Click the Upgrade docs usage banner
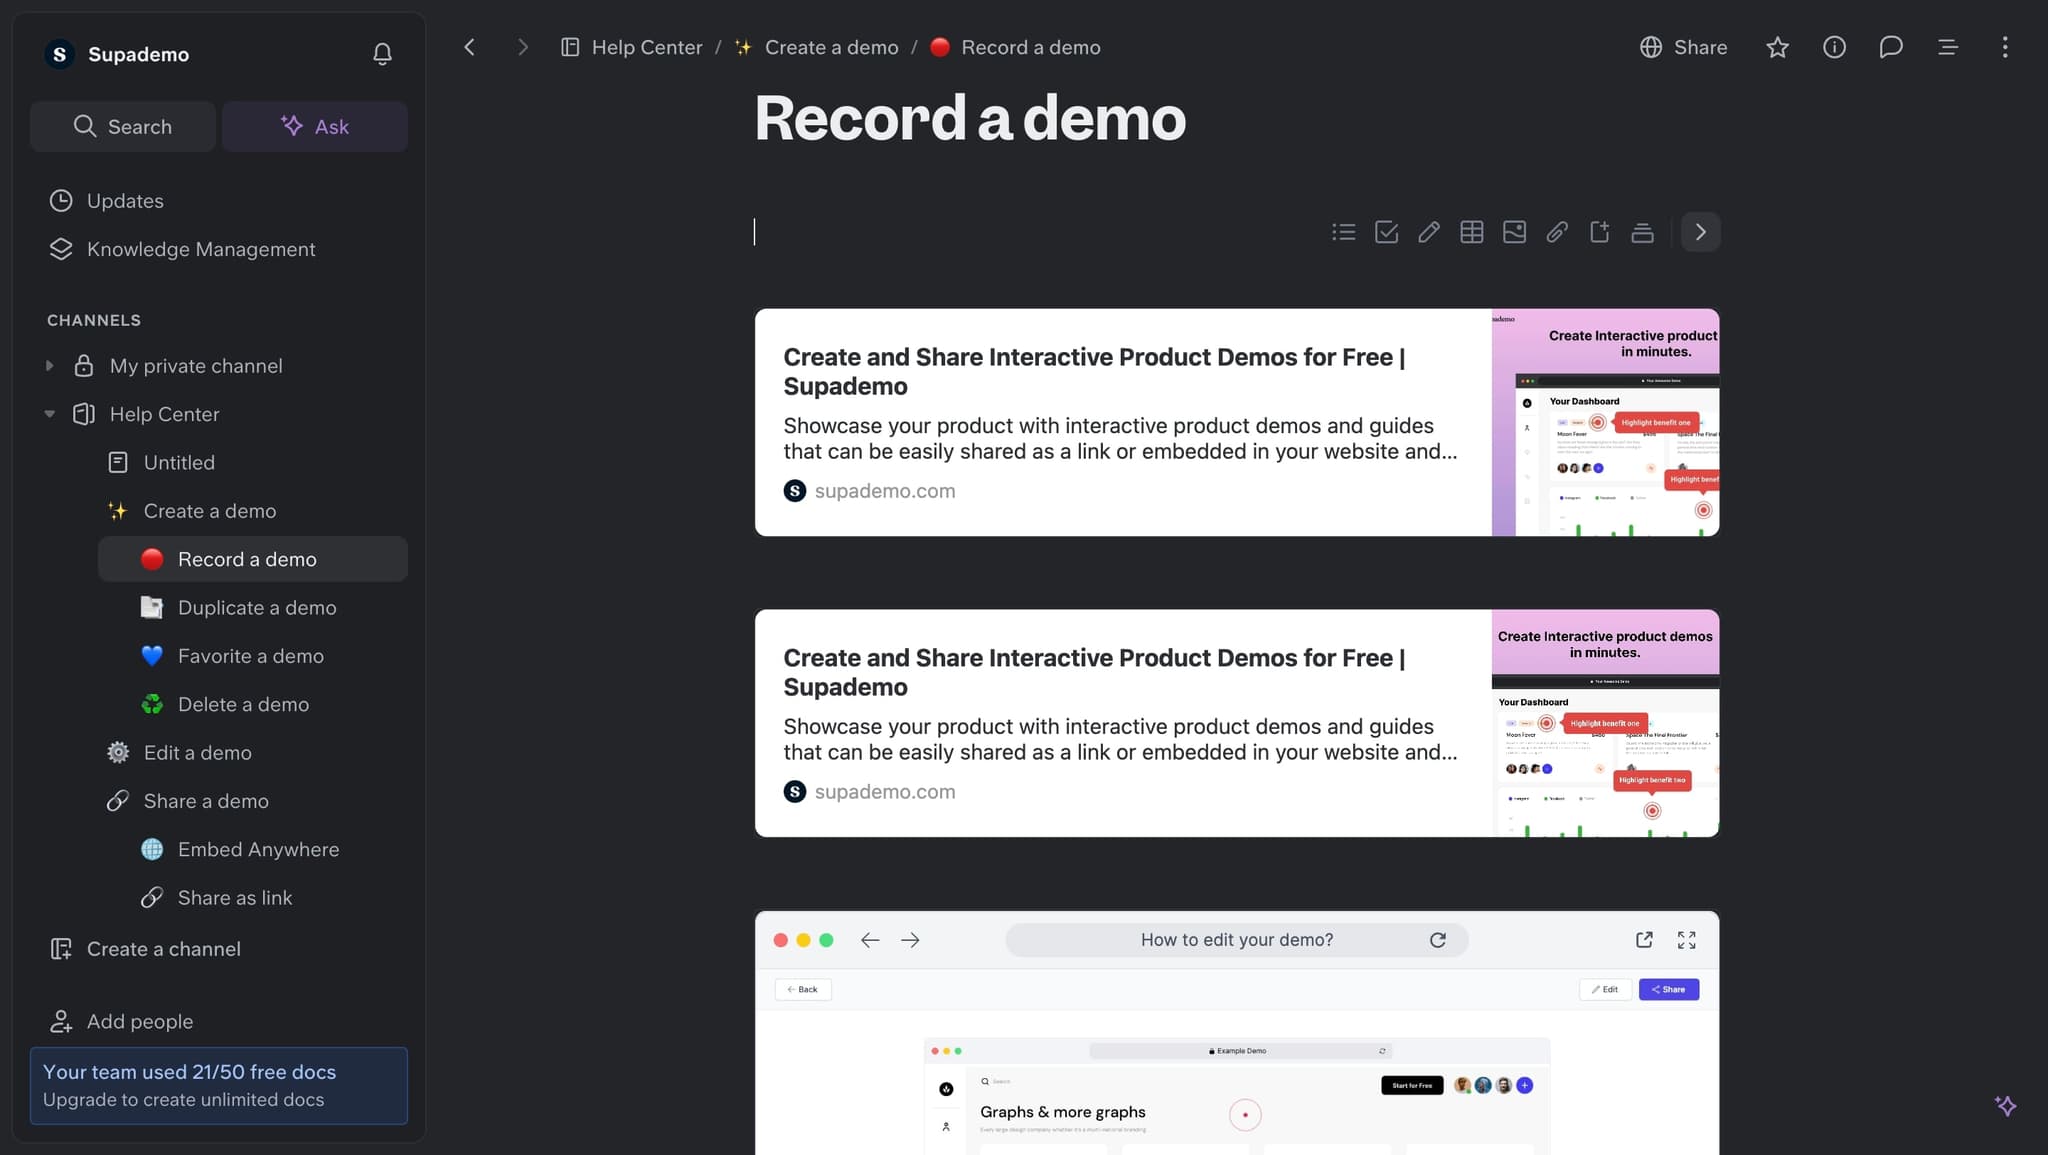Viewport: 2048px width, 1155px height. click(218, 1085)
